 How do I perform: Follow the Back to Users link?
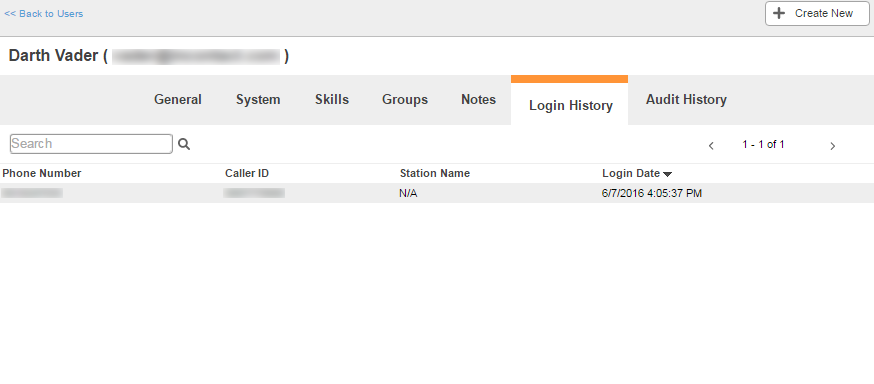(x=43, y=14)
